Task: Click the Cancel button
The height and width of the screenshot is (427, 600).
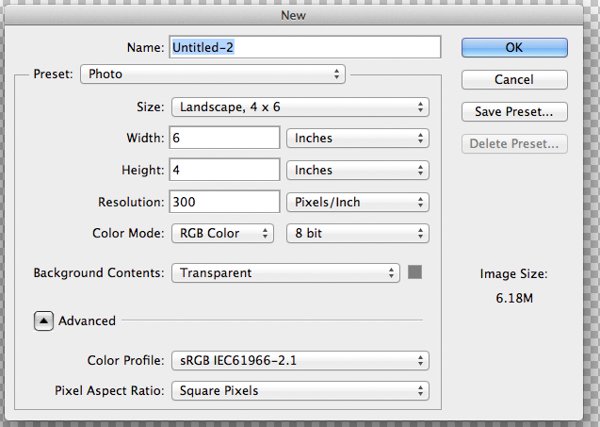Action: coord(514,79)
